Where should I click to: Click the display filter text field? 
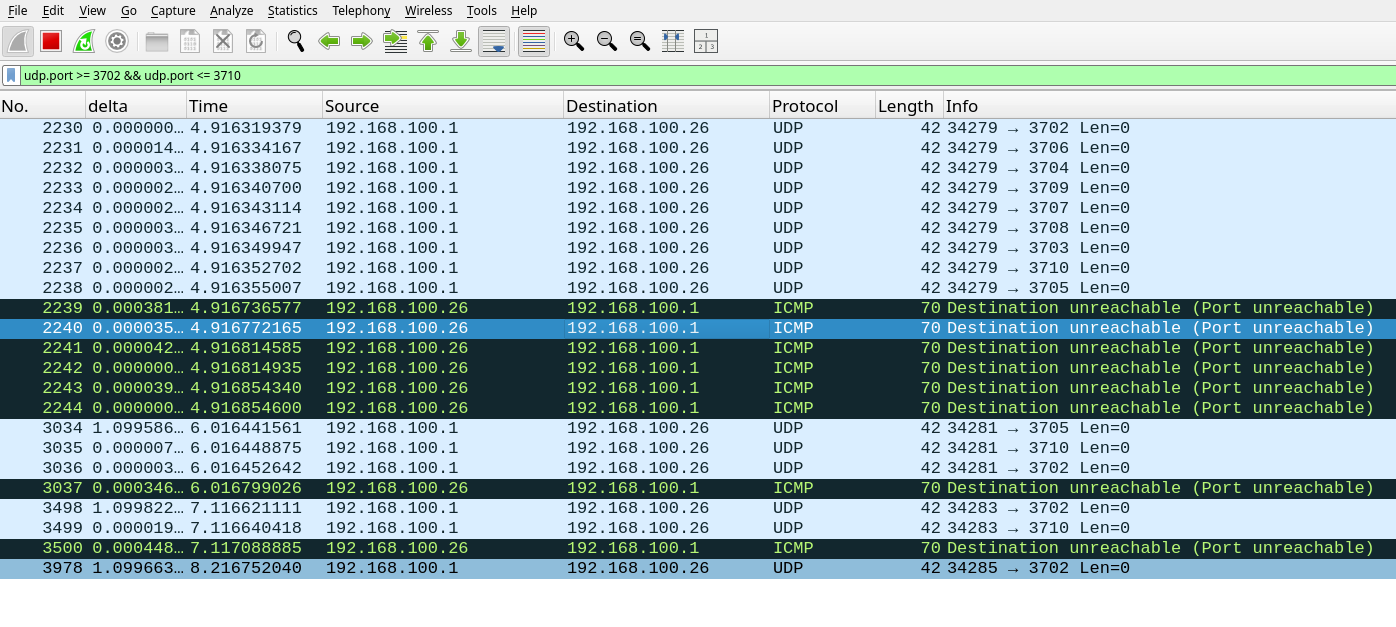pos(700,76)
